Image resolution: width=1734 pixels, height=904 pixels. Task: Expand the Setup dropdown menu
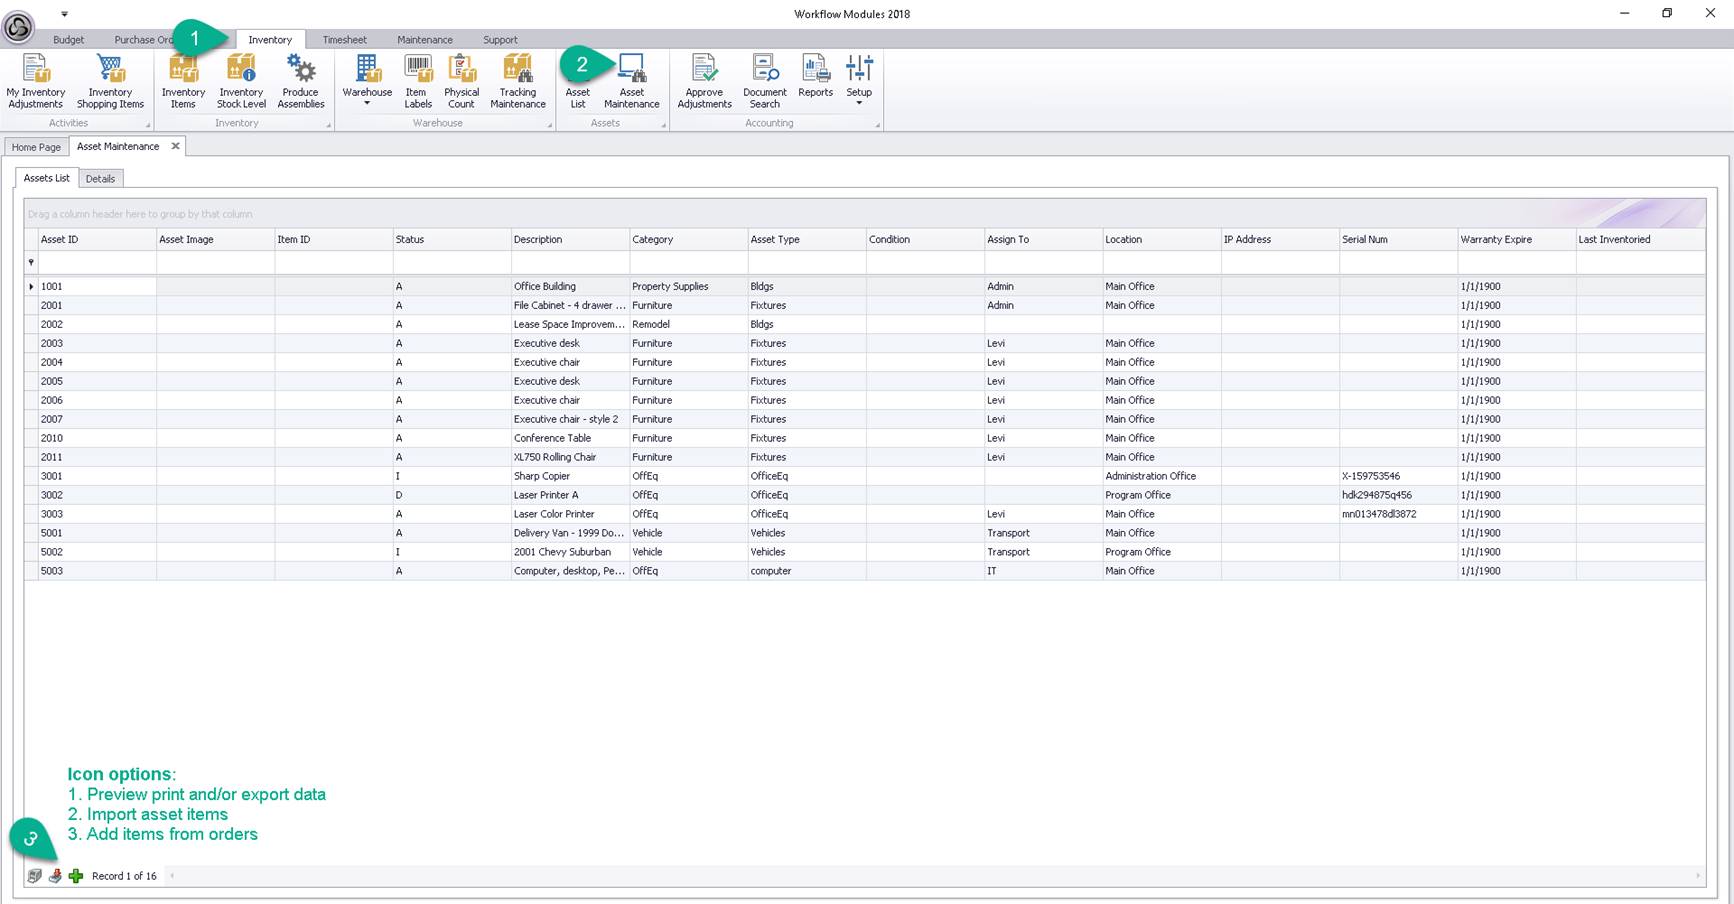point(859,102)
